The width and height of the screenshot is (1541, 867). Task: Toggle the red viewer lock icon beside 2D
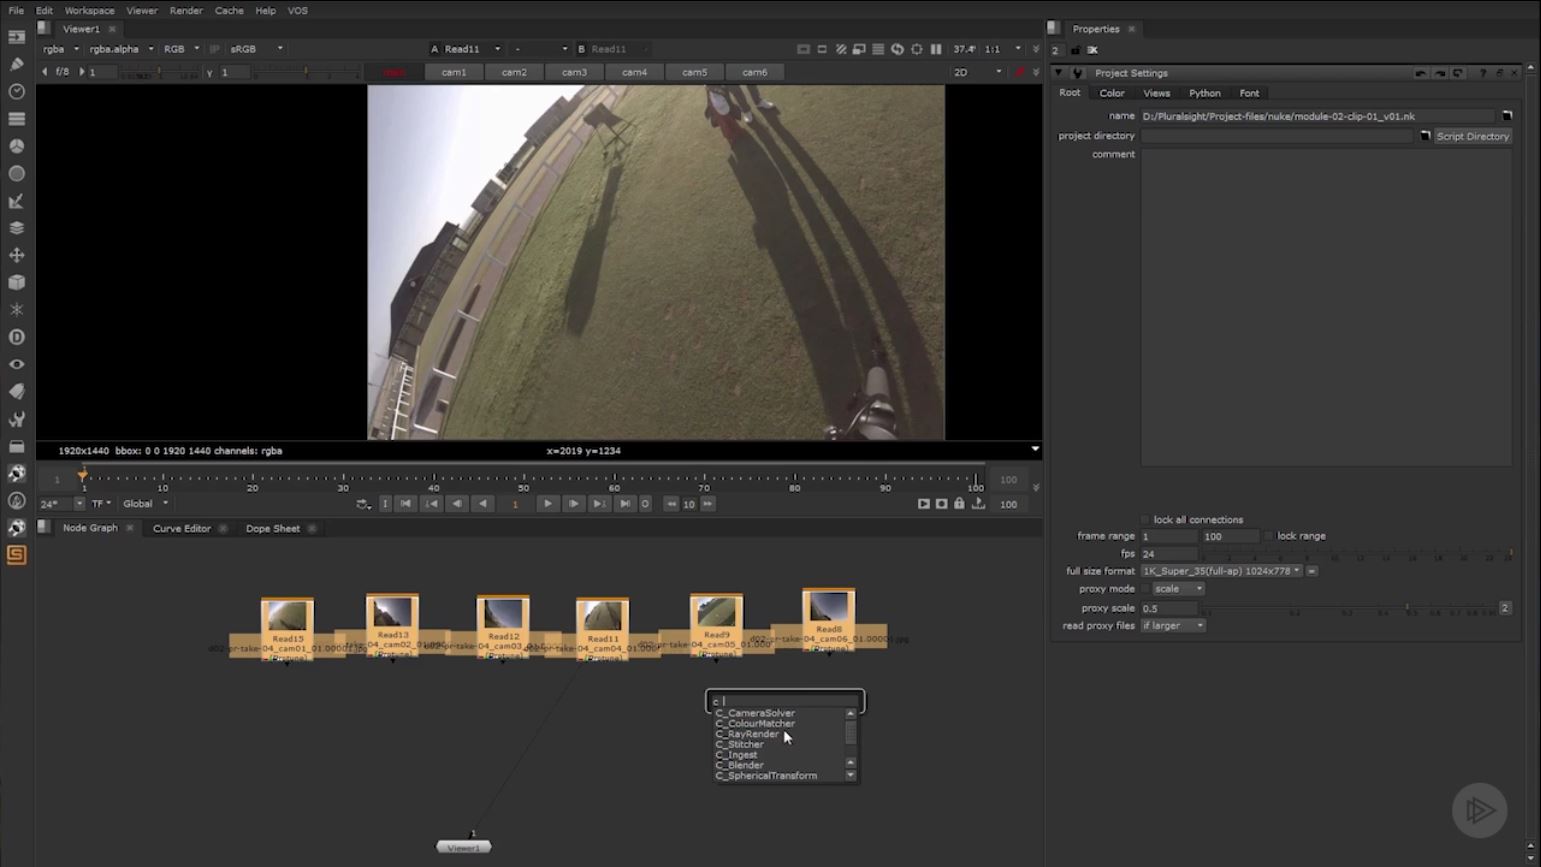[1019, 72]
